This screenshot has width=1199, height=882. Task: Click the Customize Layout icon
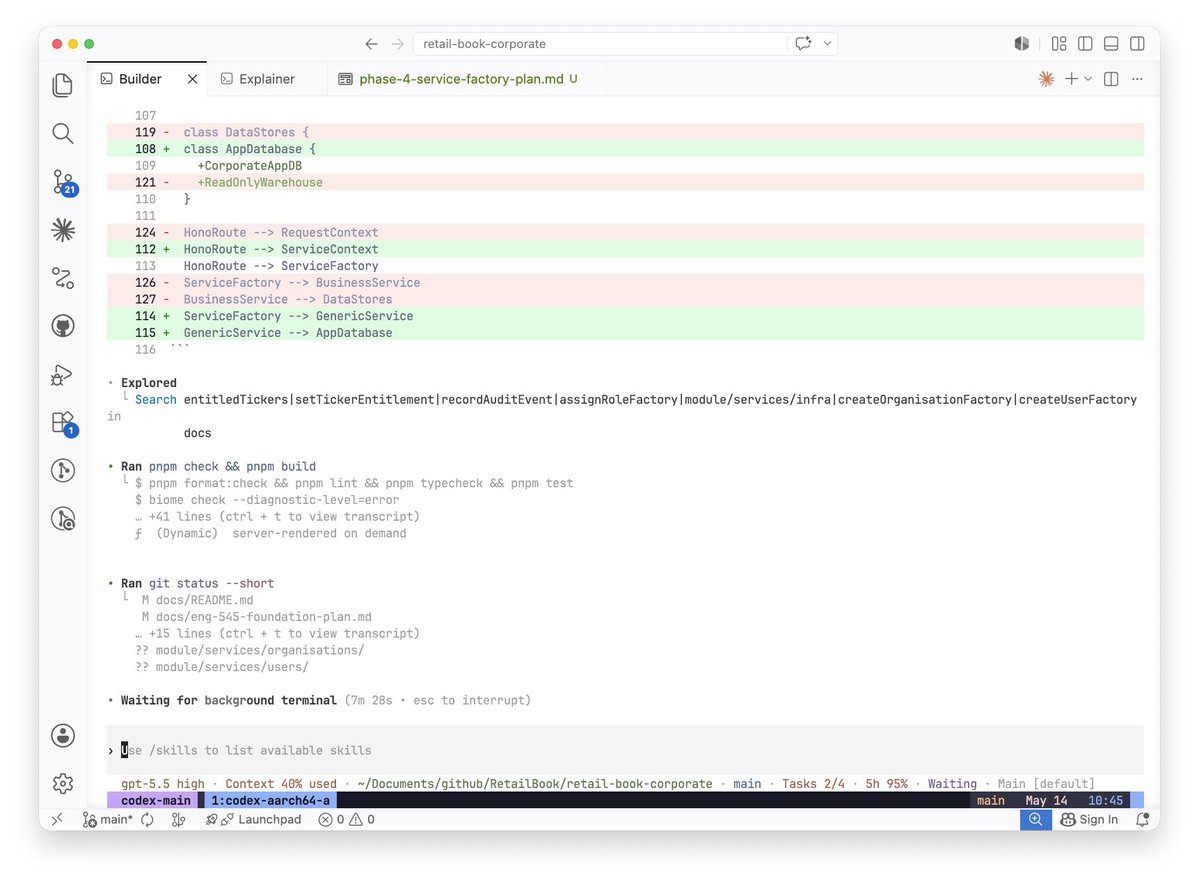(x=1059, y=44)
